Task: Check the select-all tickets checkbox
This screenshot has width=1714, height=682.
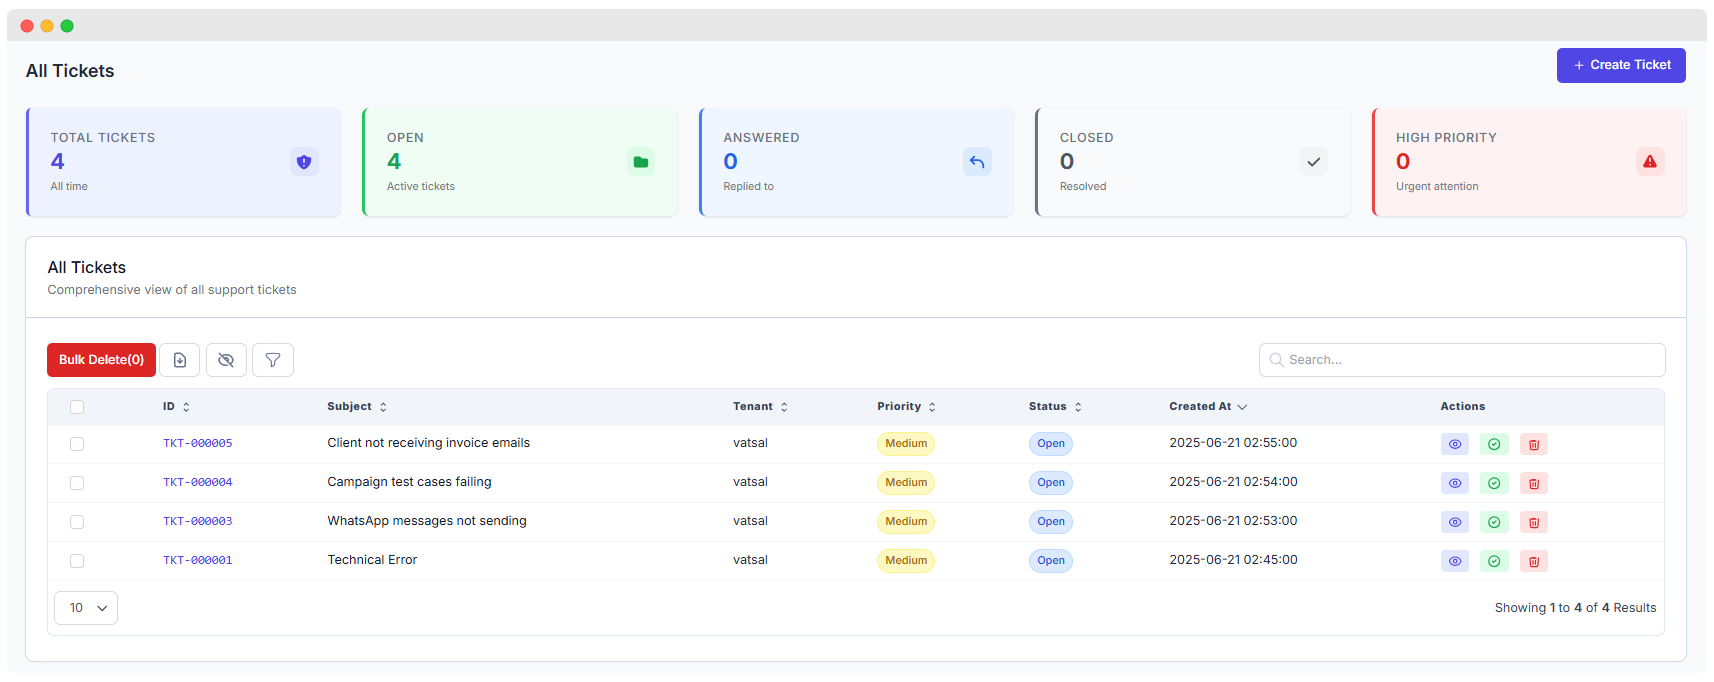Action: [77, 407]
